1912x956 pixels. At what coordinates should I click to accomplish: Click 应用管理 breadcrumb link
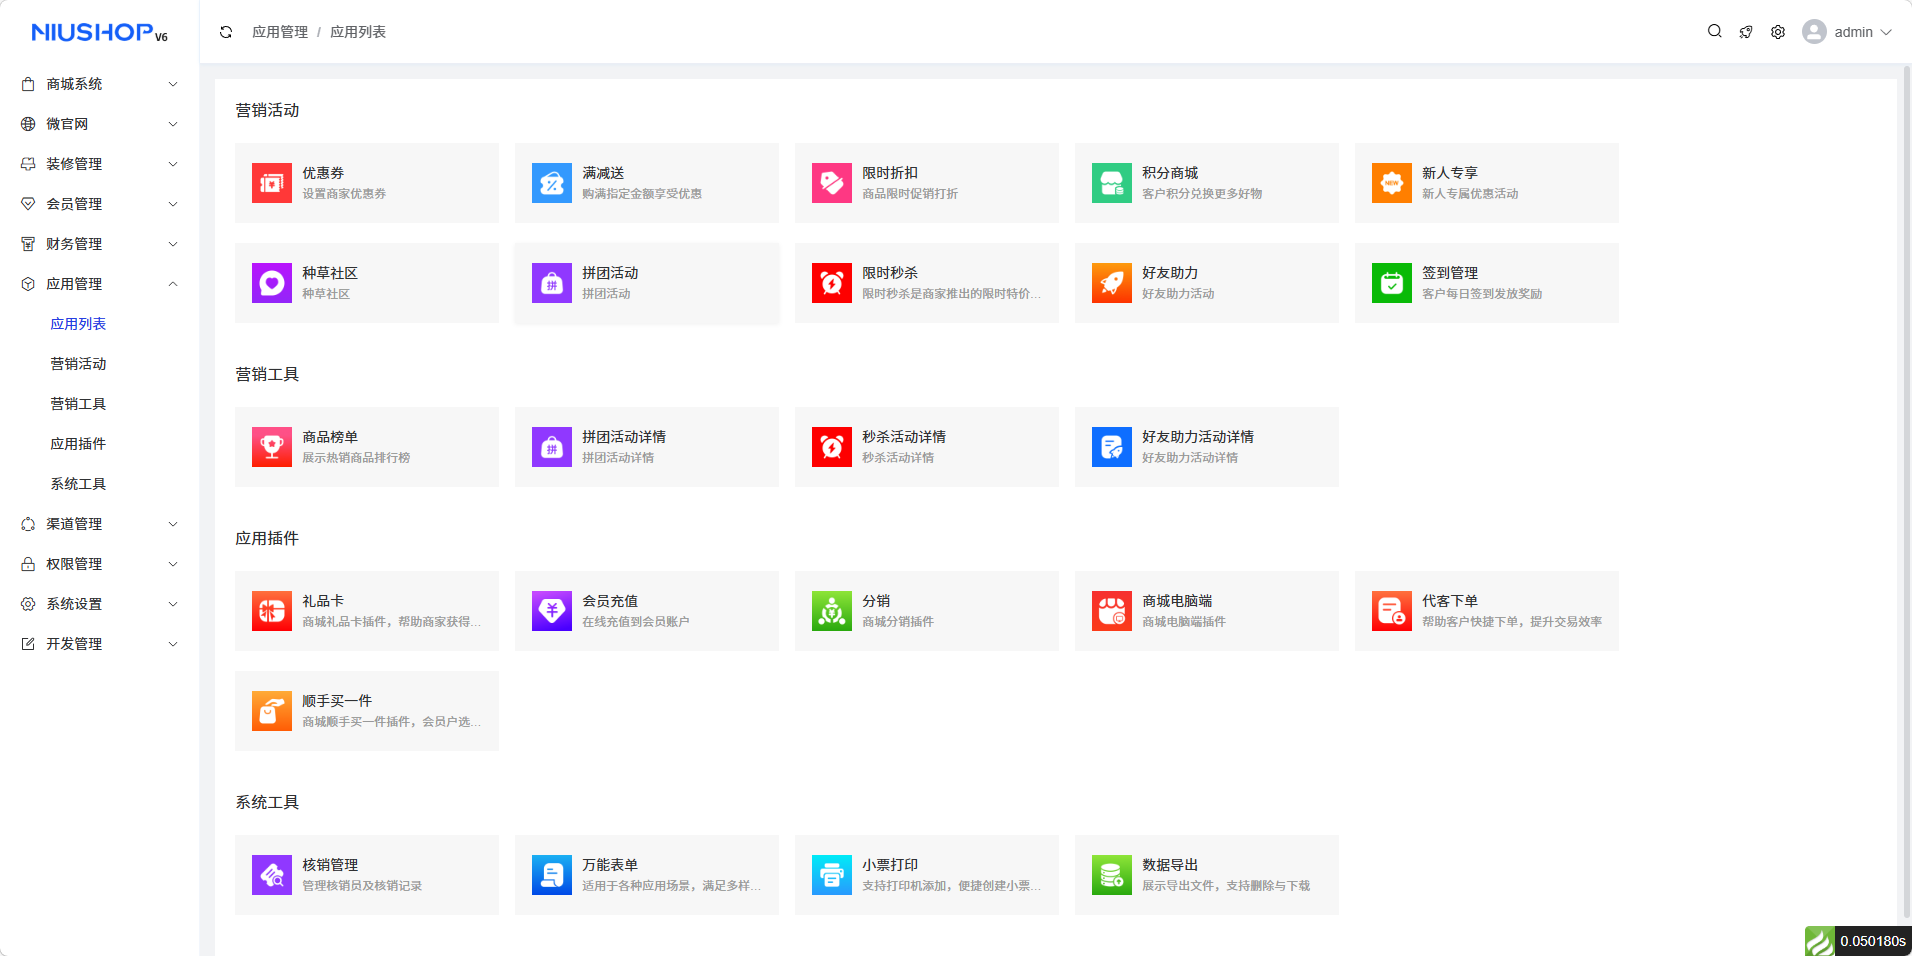tap(280, 32)
